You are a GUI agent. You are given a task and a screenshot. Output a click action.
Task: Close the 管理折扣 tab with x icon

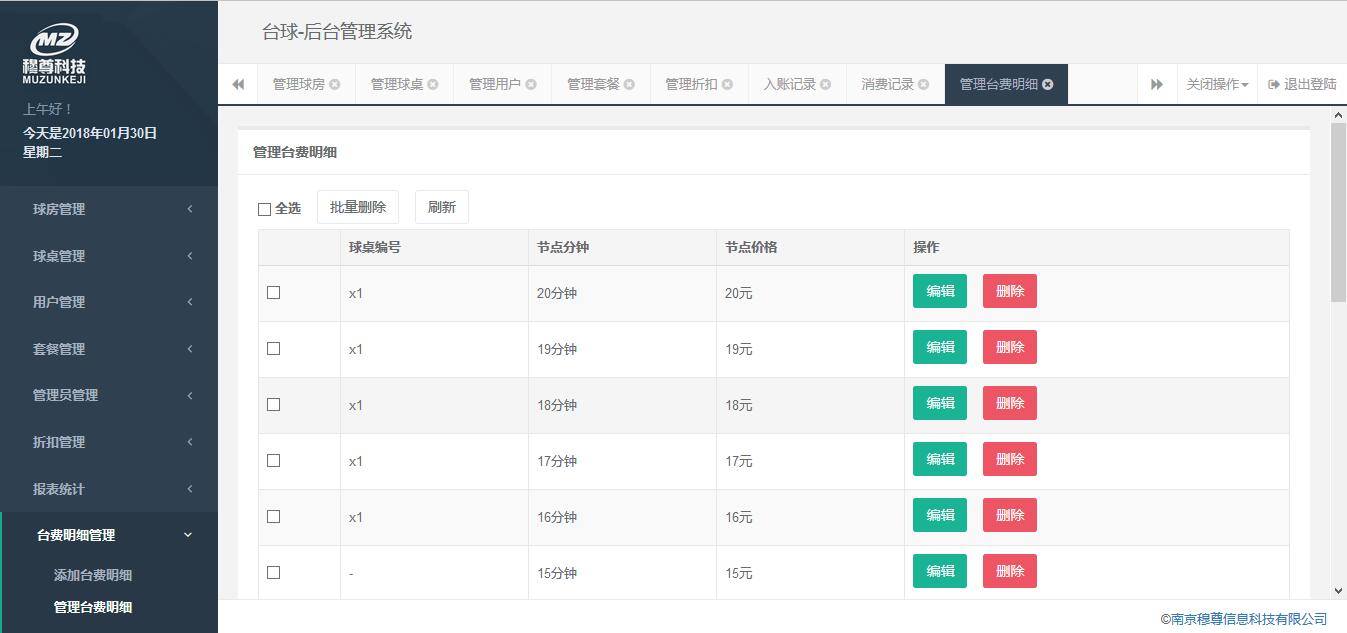pos(728,85)
